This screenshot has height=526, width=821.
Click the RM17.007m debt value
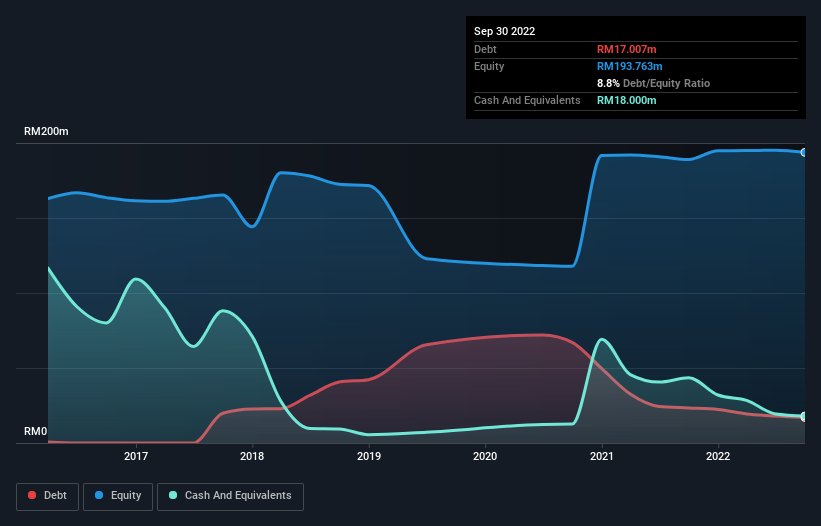626,49
